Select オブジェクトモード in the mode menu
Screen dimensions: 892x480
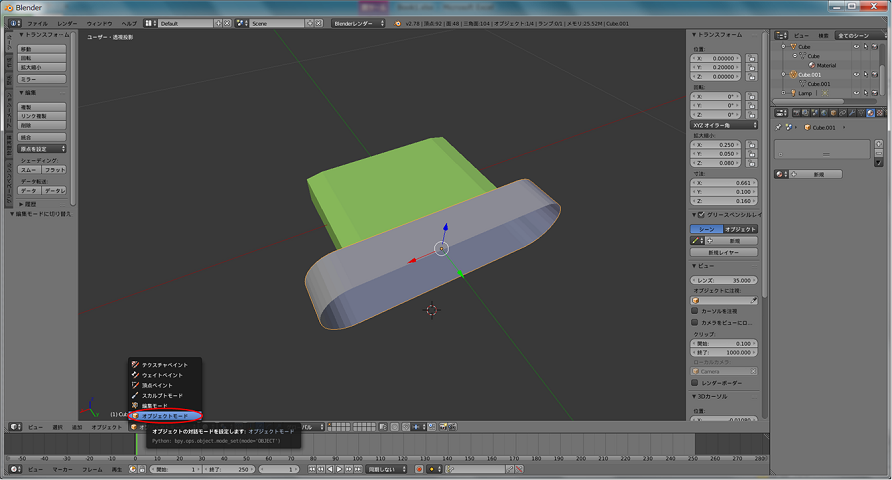pyautogui.click(x=166, y=415)
